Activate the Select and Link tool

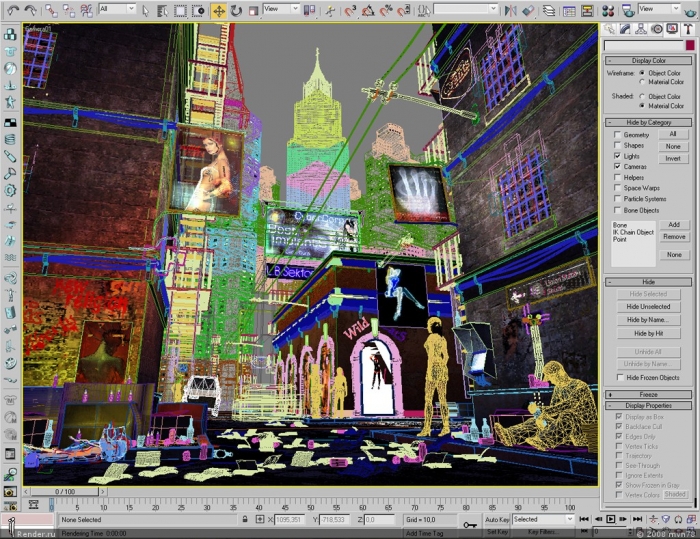point(51,10)
